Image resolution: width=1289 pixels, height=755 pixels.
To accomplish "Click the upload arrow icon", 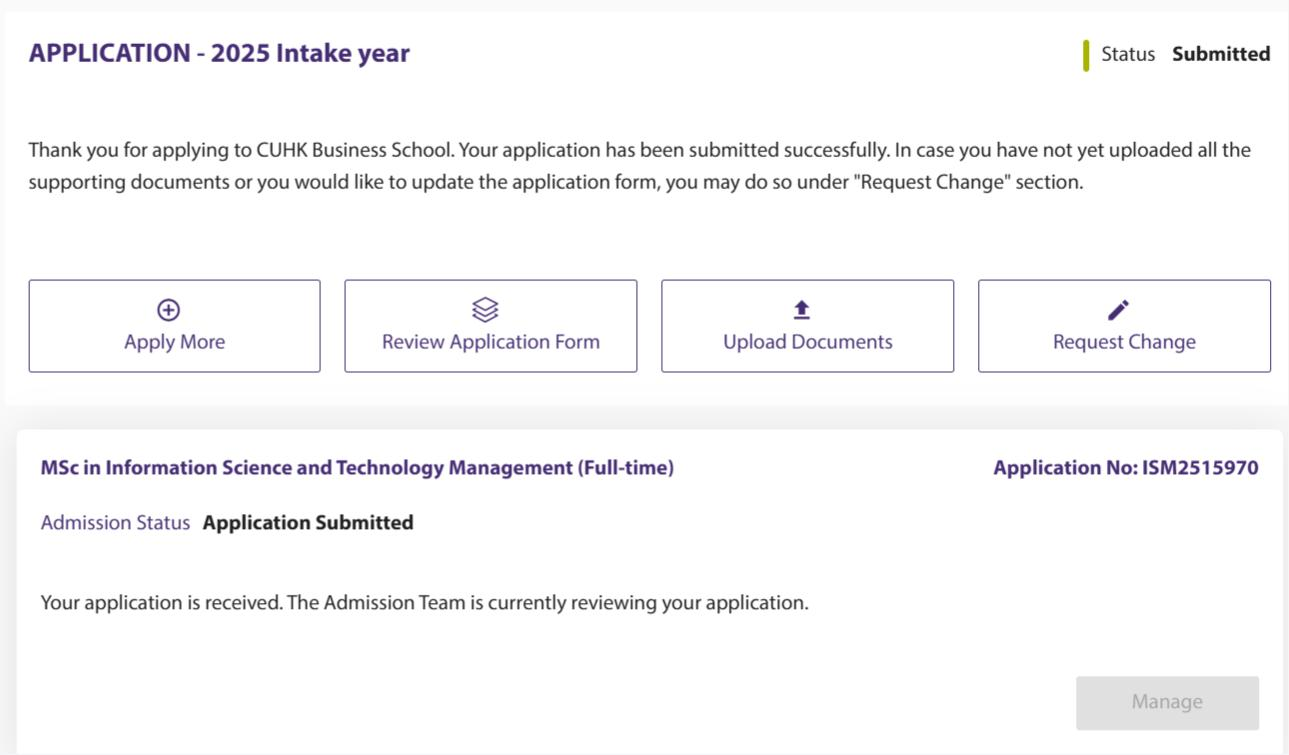I will 801,310.
